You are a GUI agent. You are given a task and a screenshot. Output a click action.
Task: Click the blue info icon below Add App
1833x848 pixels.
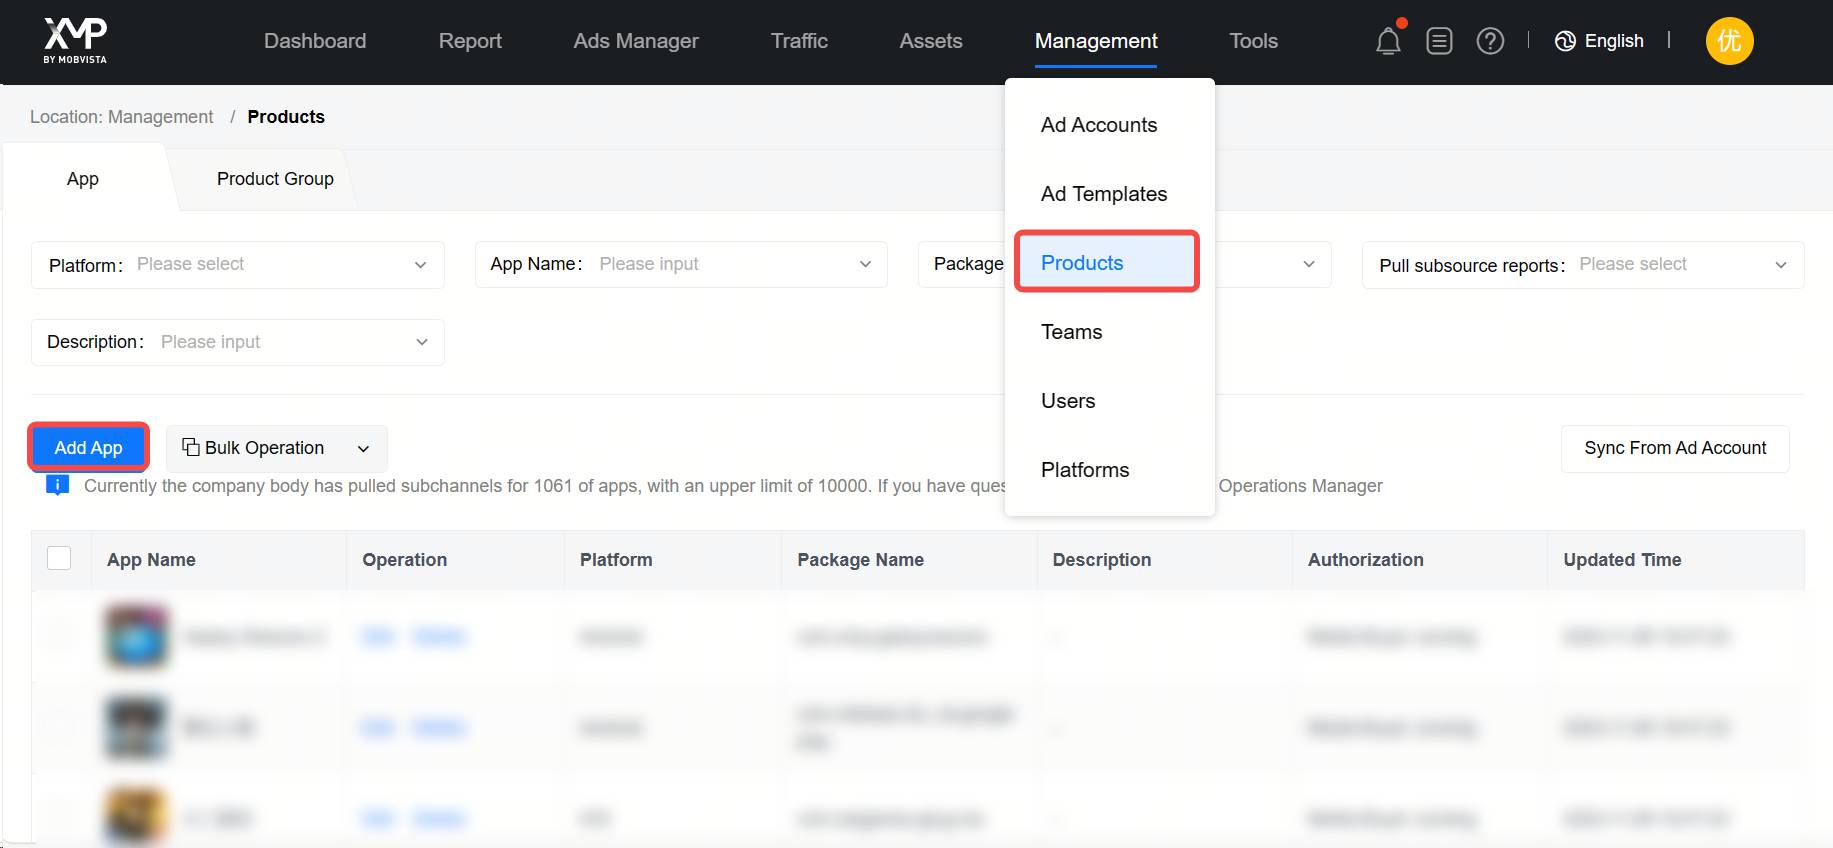58,486
